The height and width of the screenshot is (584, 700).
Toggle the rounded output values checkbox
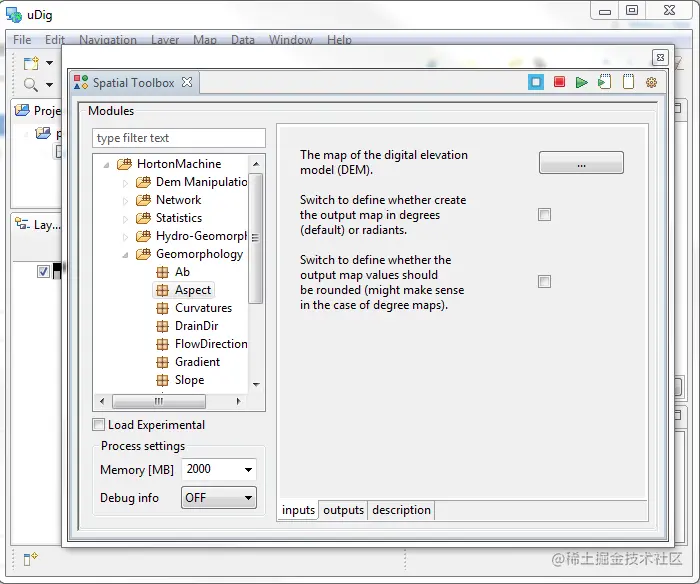tap(544, 282)
